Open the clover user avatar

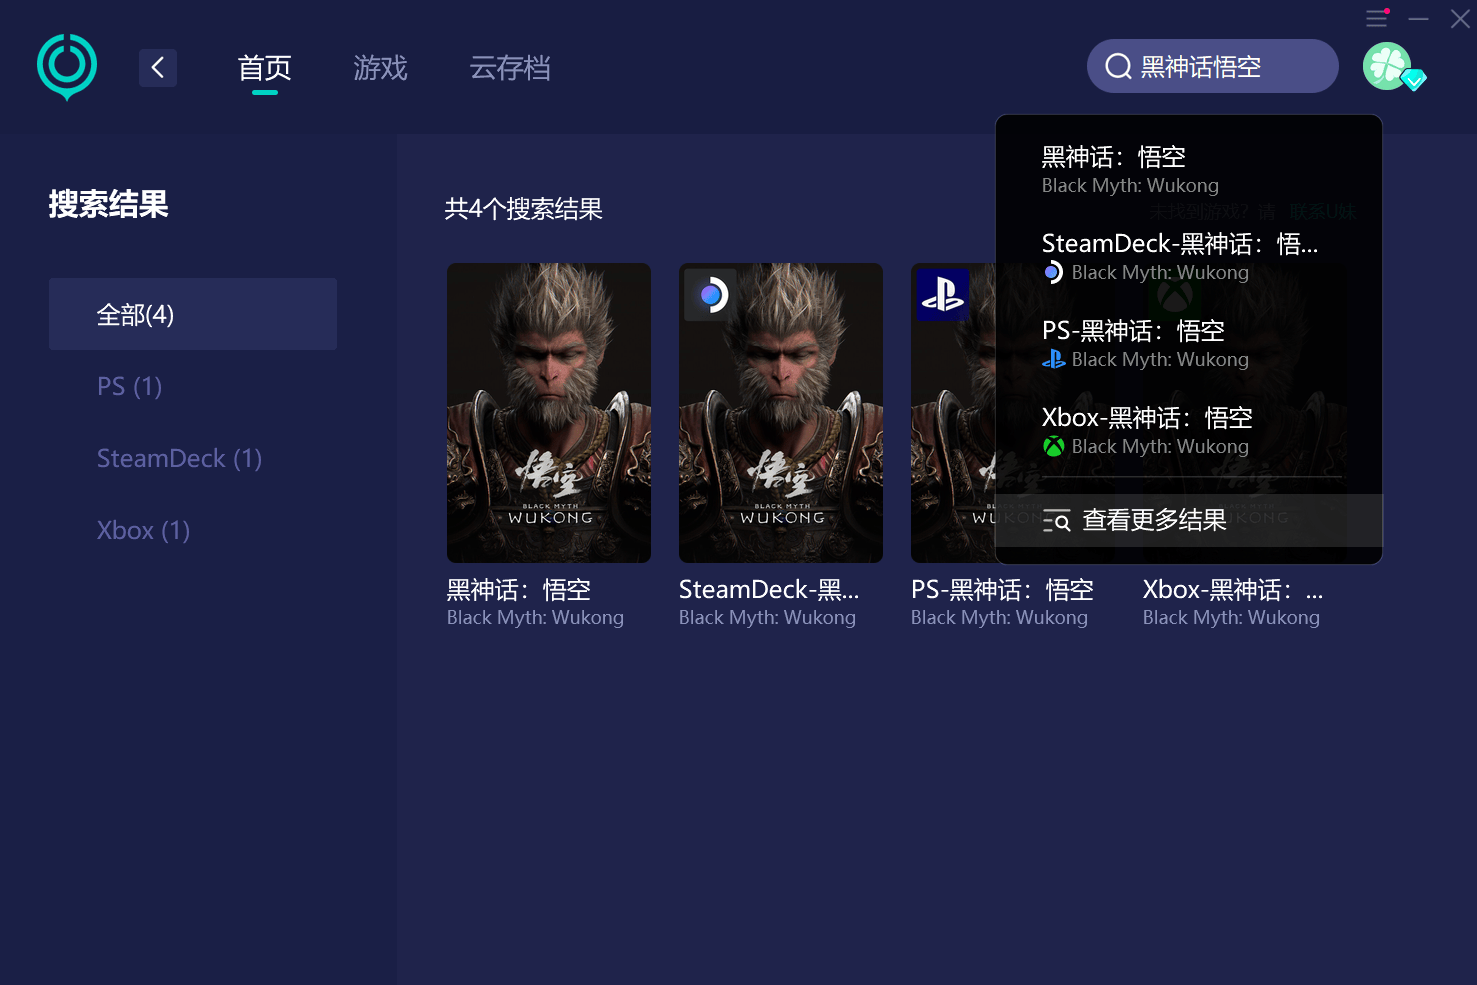[x=1387, y=66]
